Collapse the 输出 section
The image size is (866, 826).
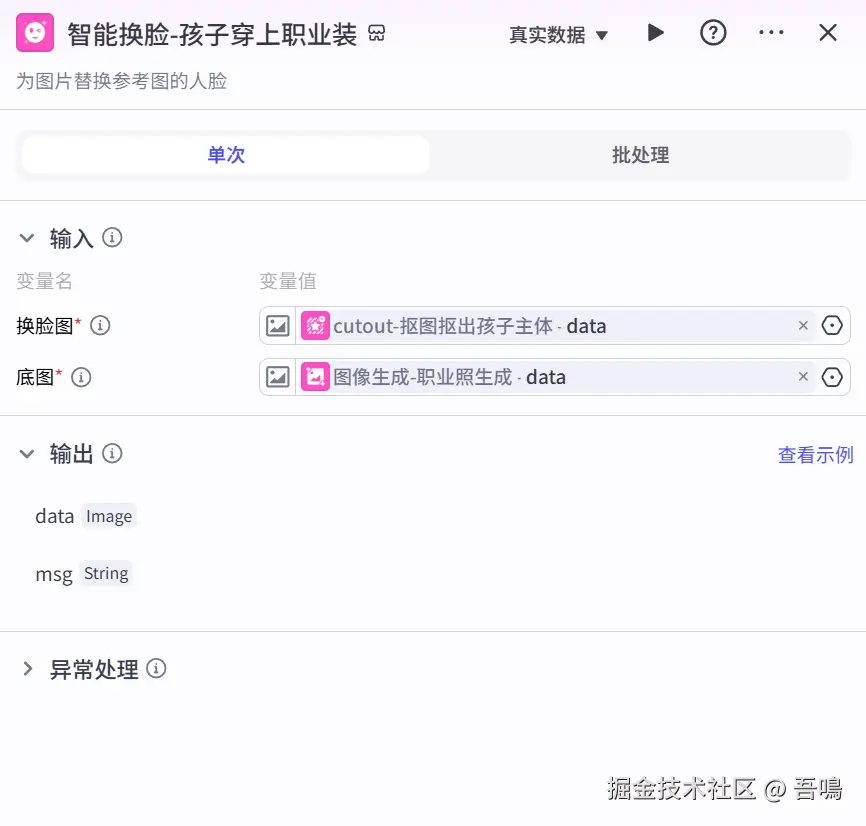tap(27, 454)
